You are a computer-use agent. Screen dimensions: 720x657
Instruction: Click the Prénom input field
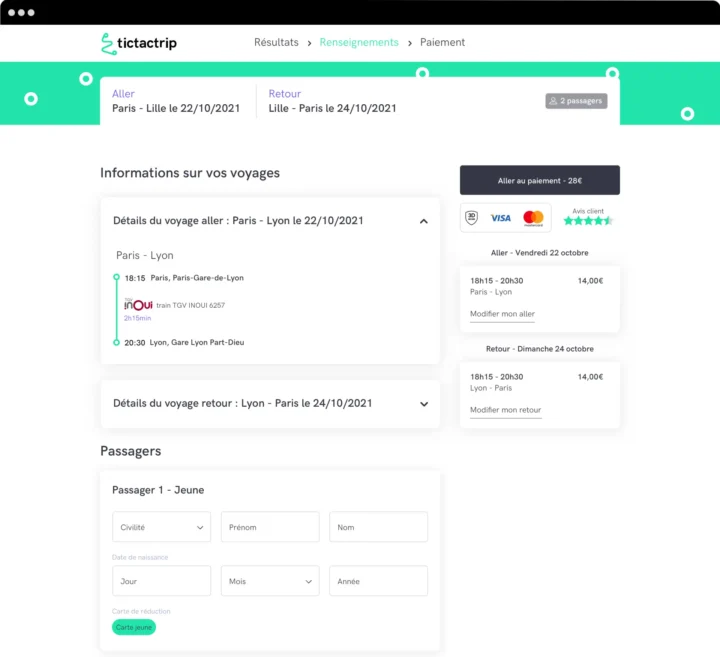click(x=269, y=527)
